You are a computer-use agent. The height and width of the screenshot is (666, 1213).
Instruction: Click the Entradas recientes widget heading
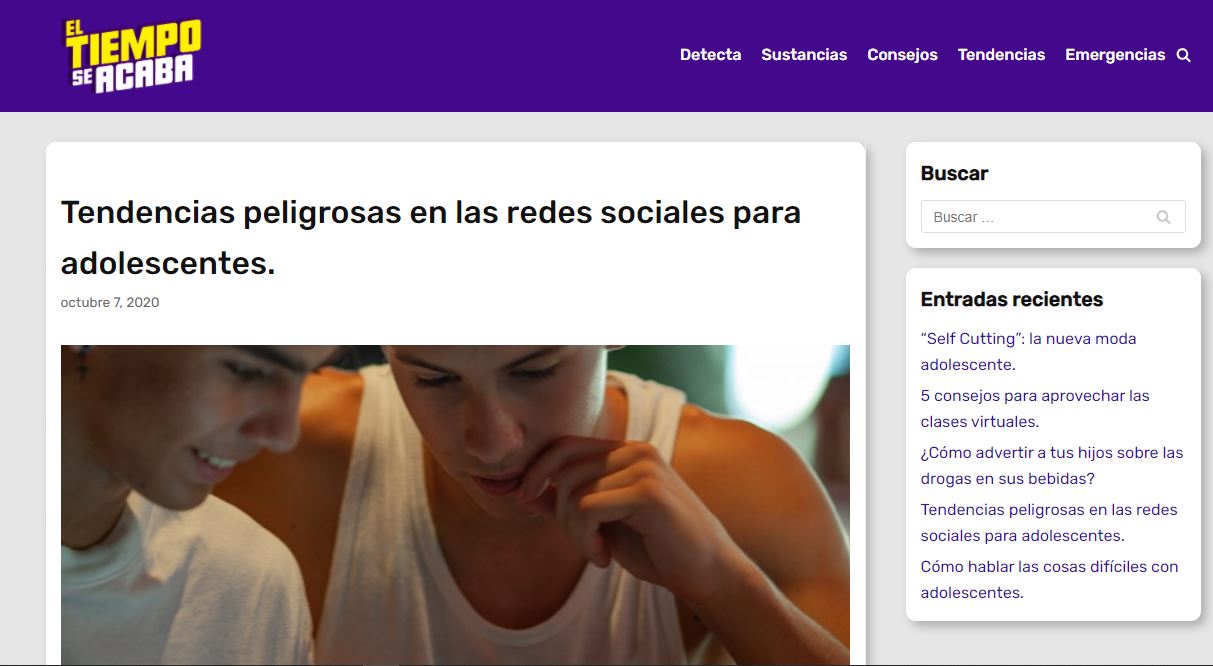click(x=1011, y=299)
